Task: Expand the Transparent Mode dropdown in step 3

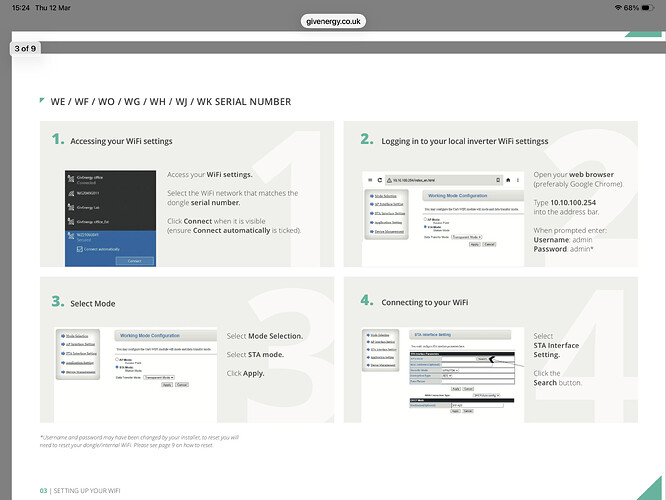Action: point(158,378)
